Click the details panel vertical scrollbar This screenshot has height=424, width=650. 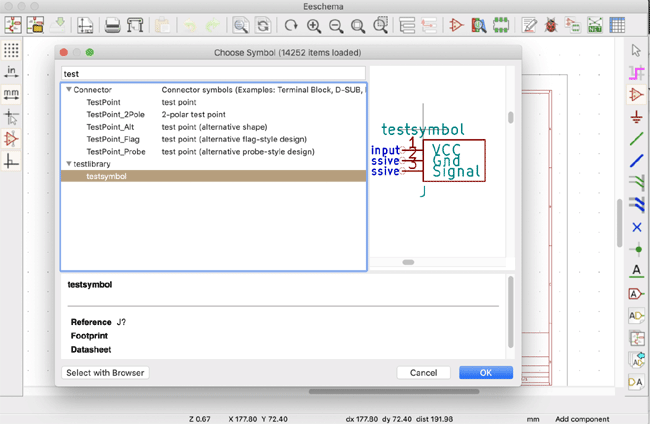(511, 312)
